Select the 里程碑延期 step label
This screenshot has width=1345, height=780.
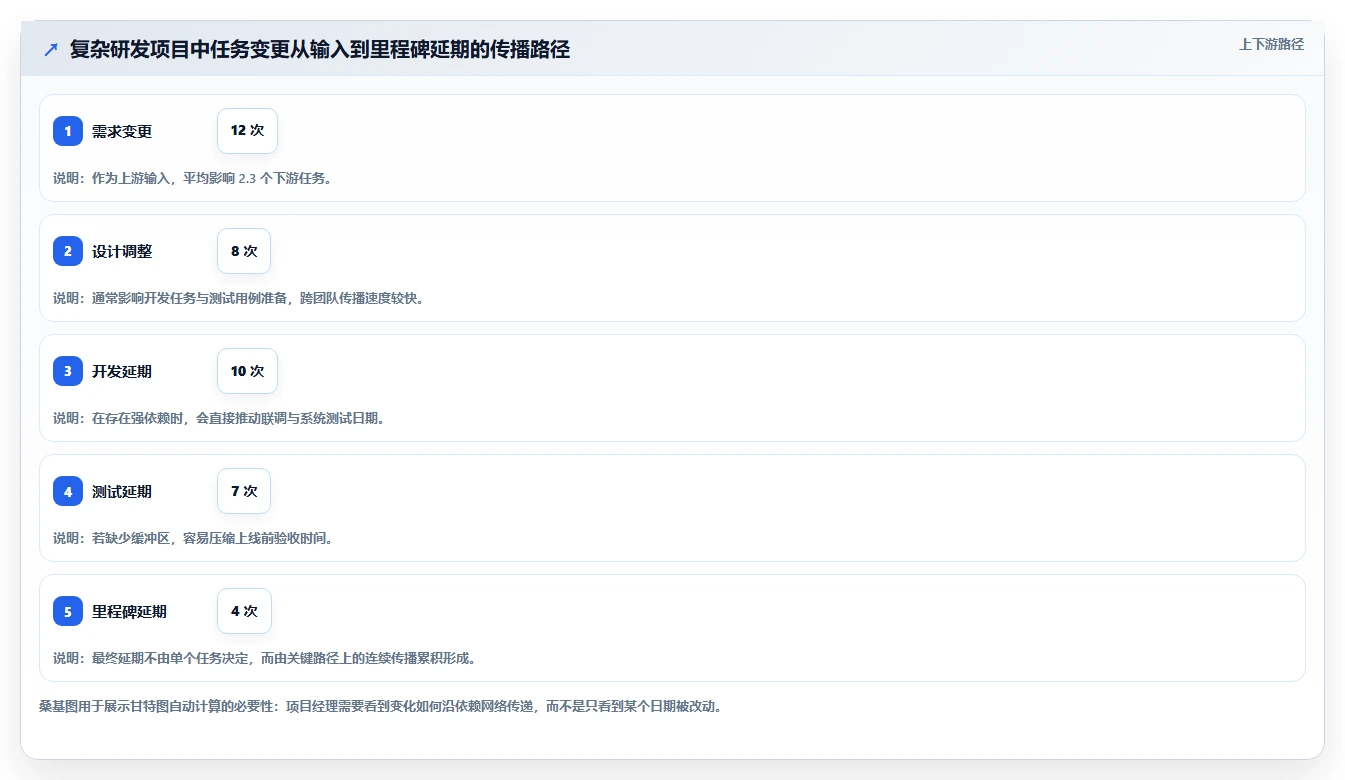pyautogui.click(x=129, y=611)
